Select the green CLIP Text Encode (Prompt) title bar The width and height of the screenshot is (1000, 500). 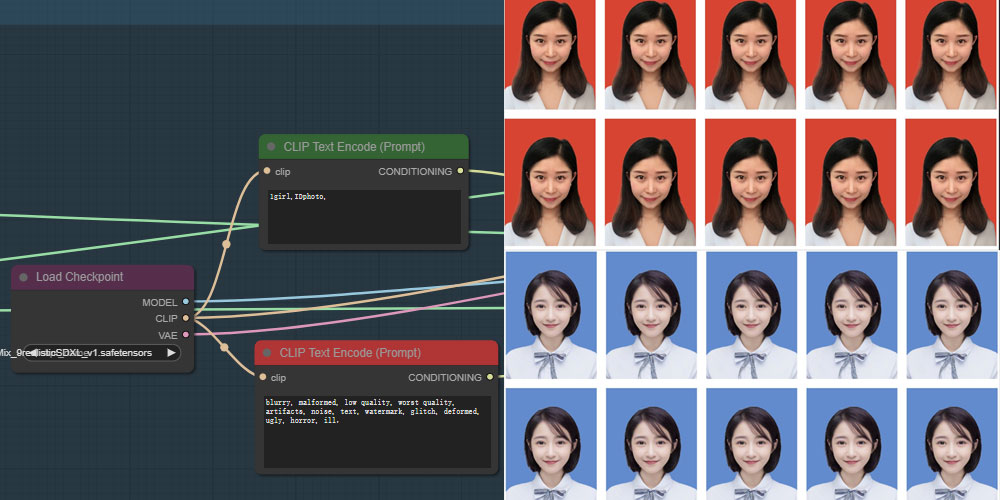coord(364,147)
